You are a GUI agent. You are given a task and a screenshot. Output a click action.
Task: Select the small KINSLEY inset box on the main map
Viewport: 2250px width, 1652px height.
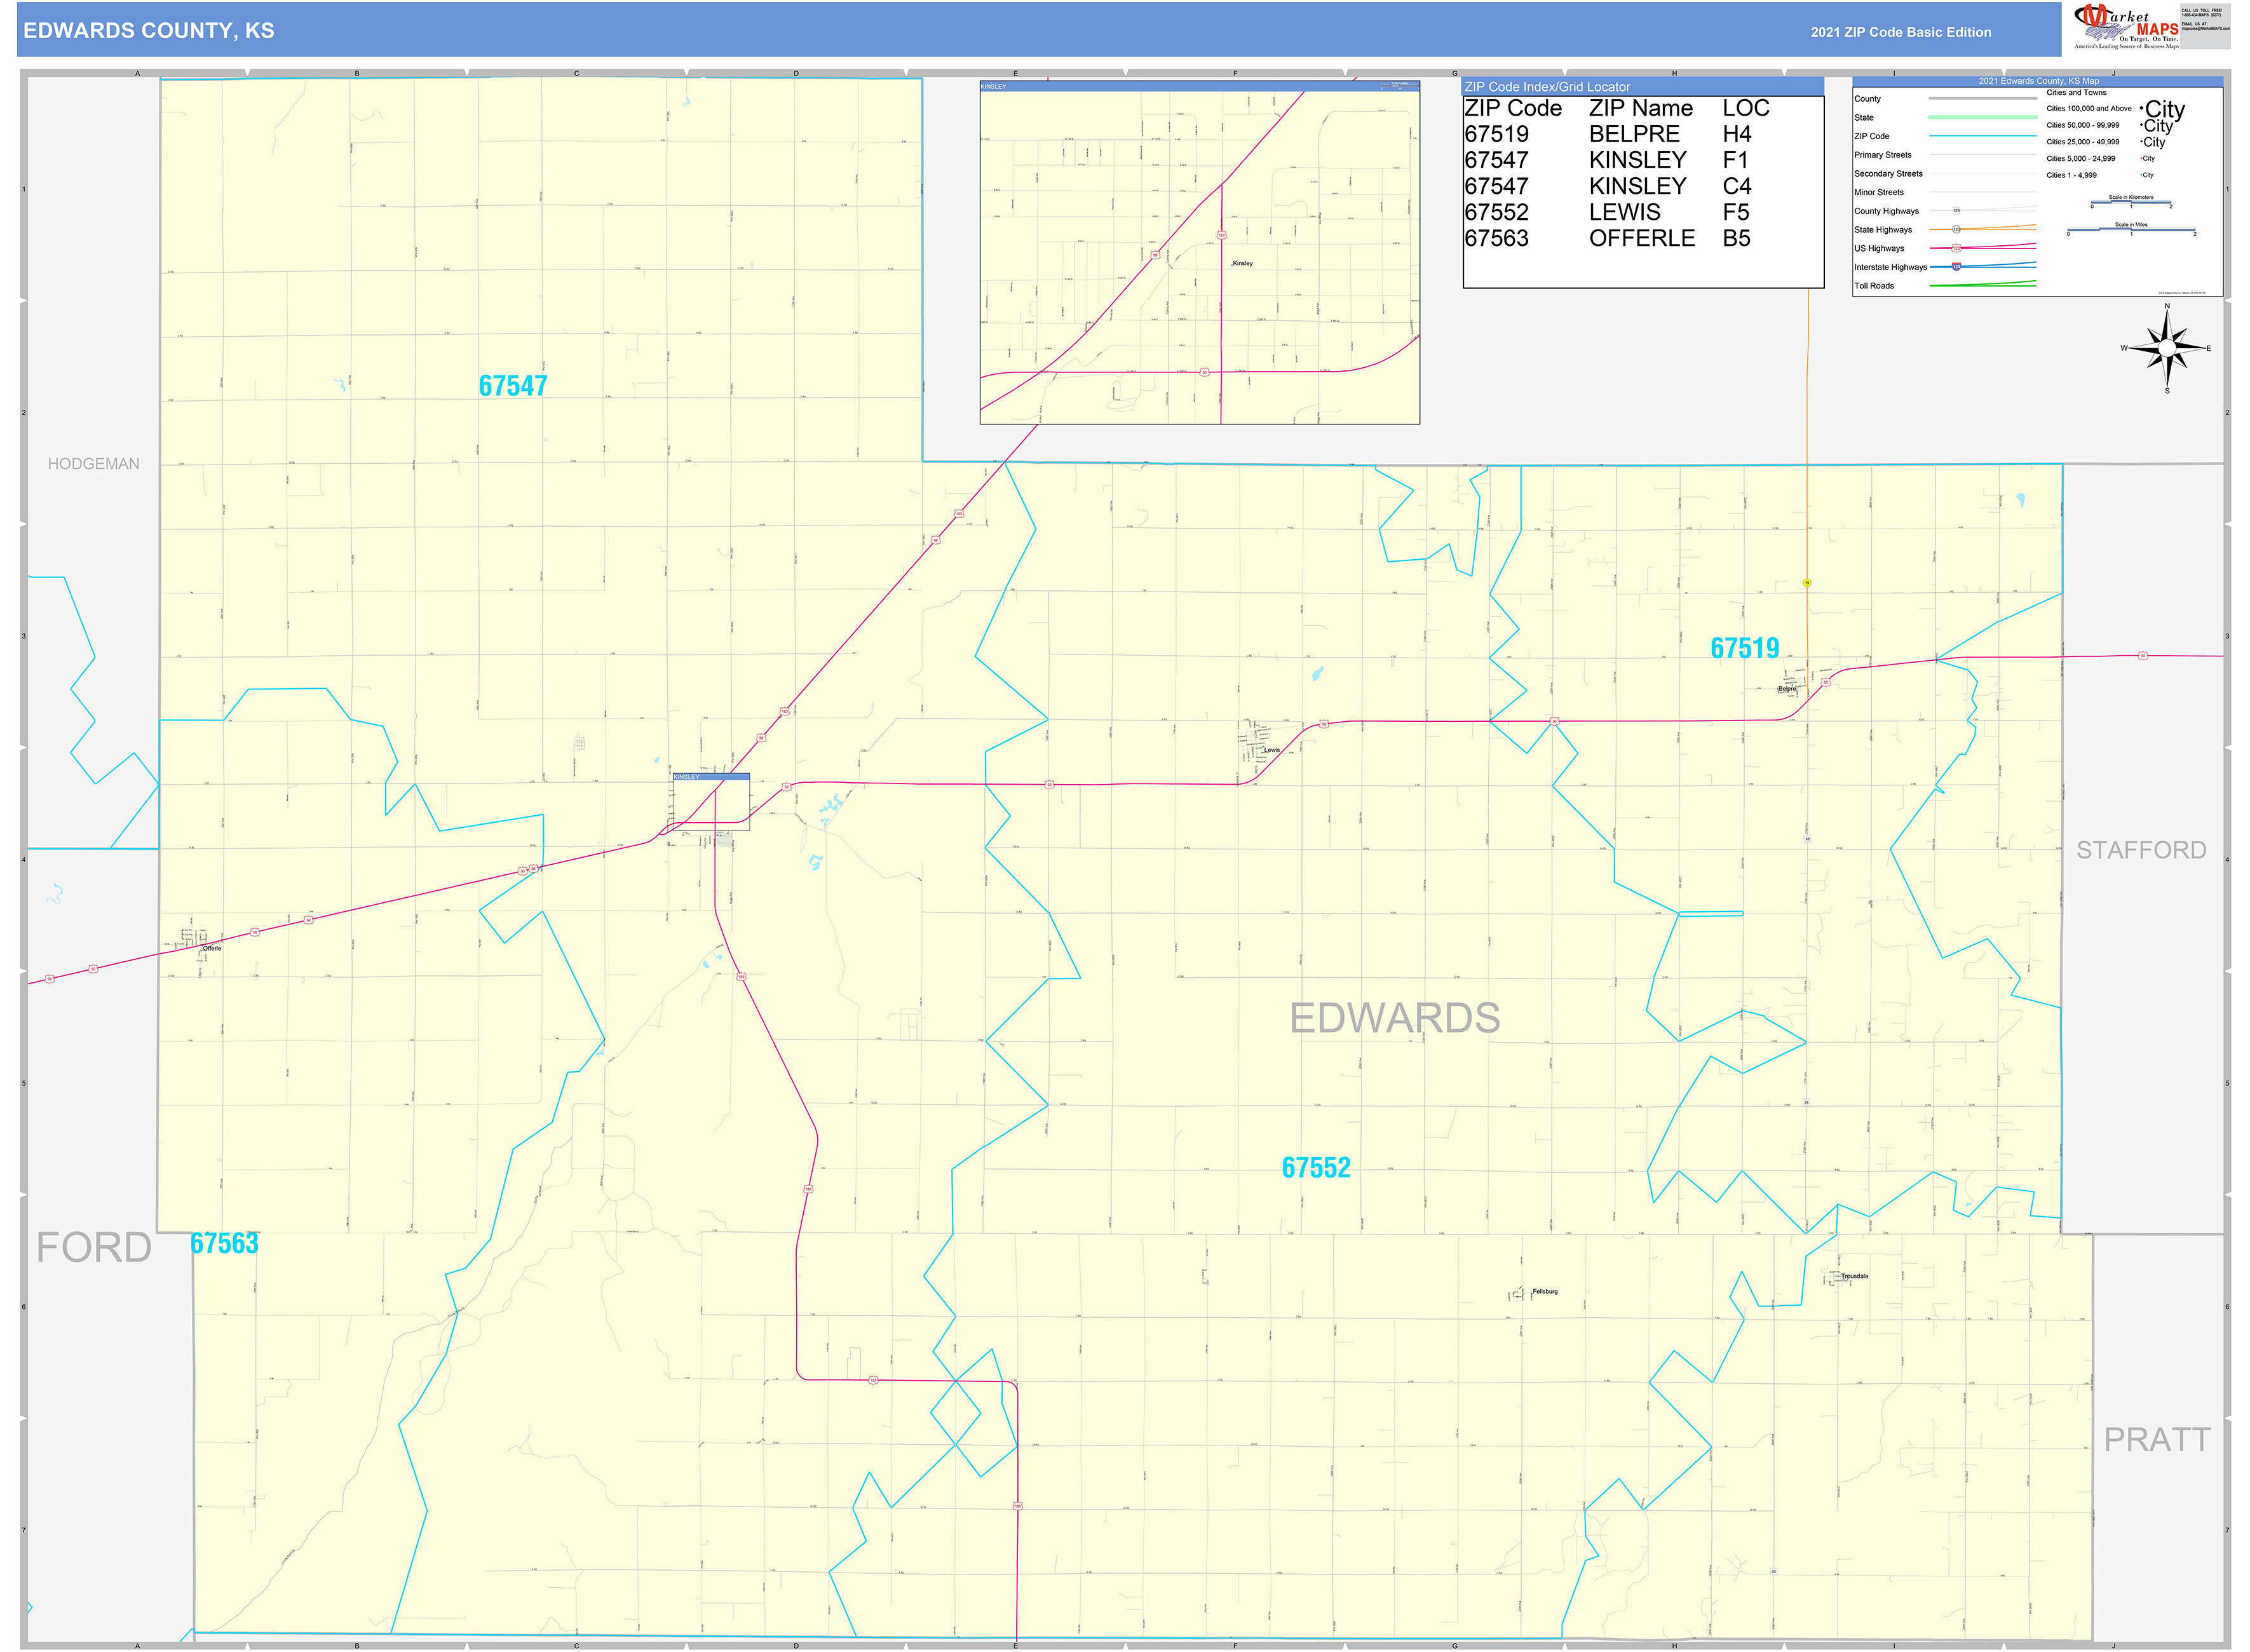(x=711, y=801)
